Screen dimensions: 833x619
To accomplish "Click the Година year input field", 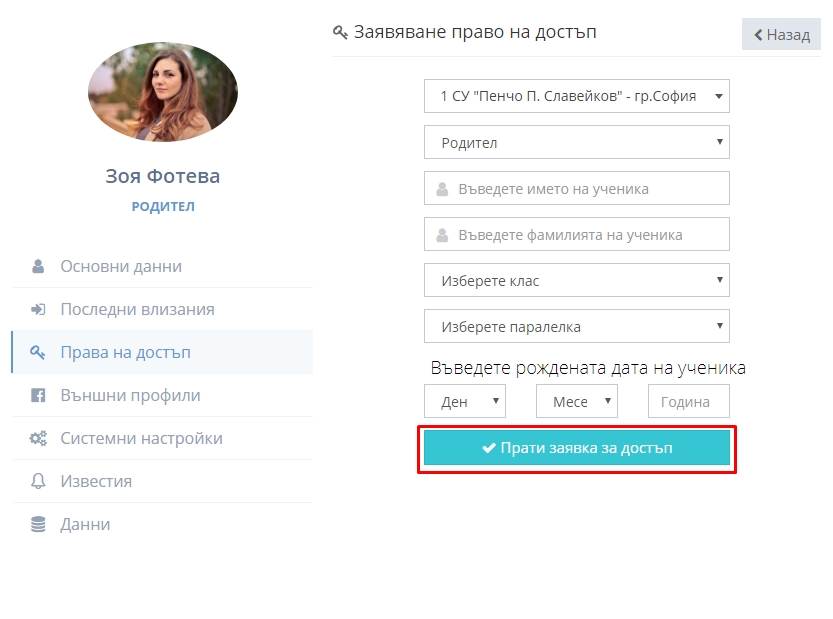I will (x=688, y=401).
